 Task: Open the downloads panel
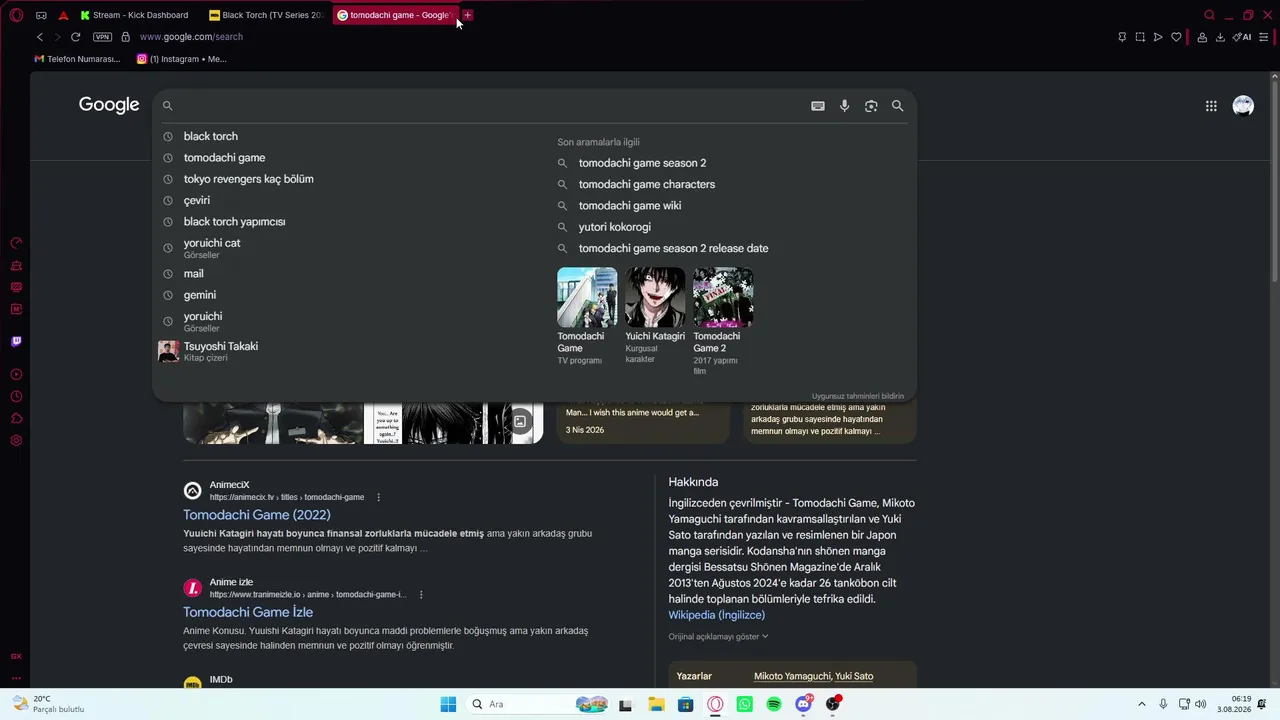click(x=1220, y=37)
